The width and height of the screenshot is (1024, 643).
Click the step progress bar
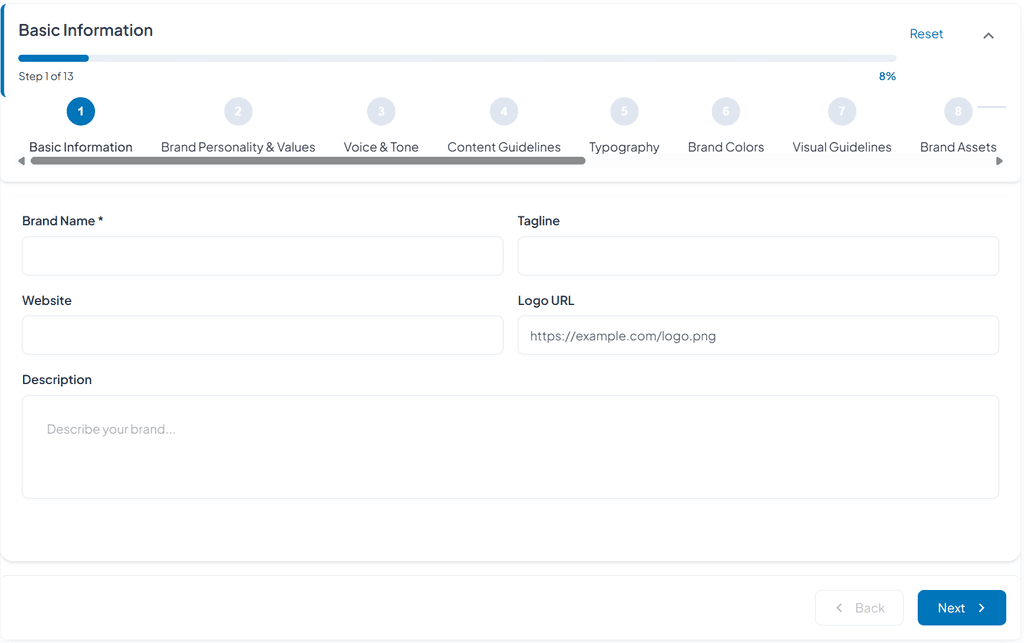[x=457, y=58]
